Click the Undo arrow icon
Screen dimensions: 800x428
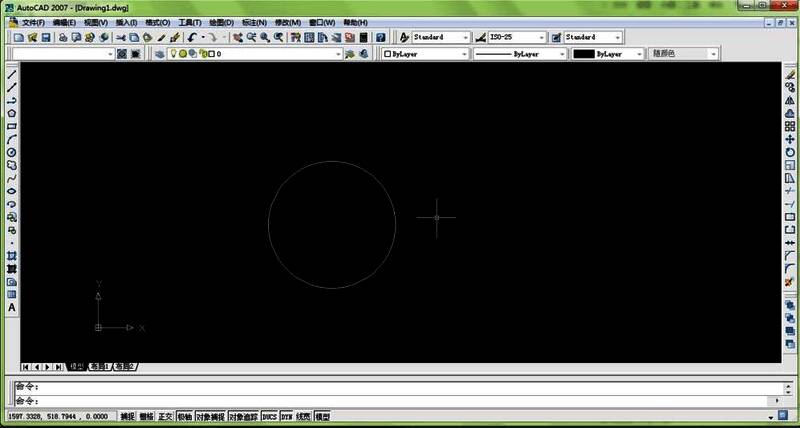(192, 37)
